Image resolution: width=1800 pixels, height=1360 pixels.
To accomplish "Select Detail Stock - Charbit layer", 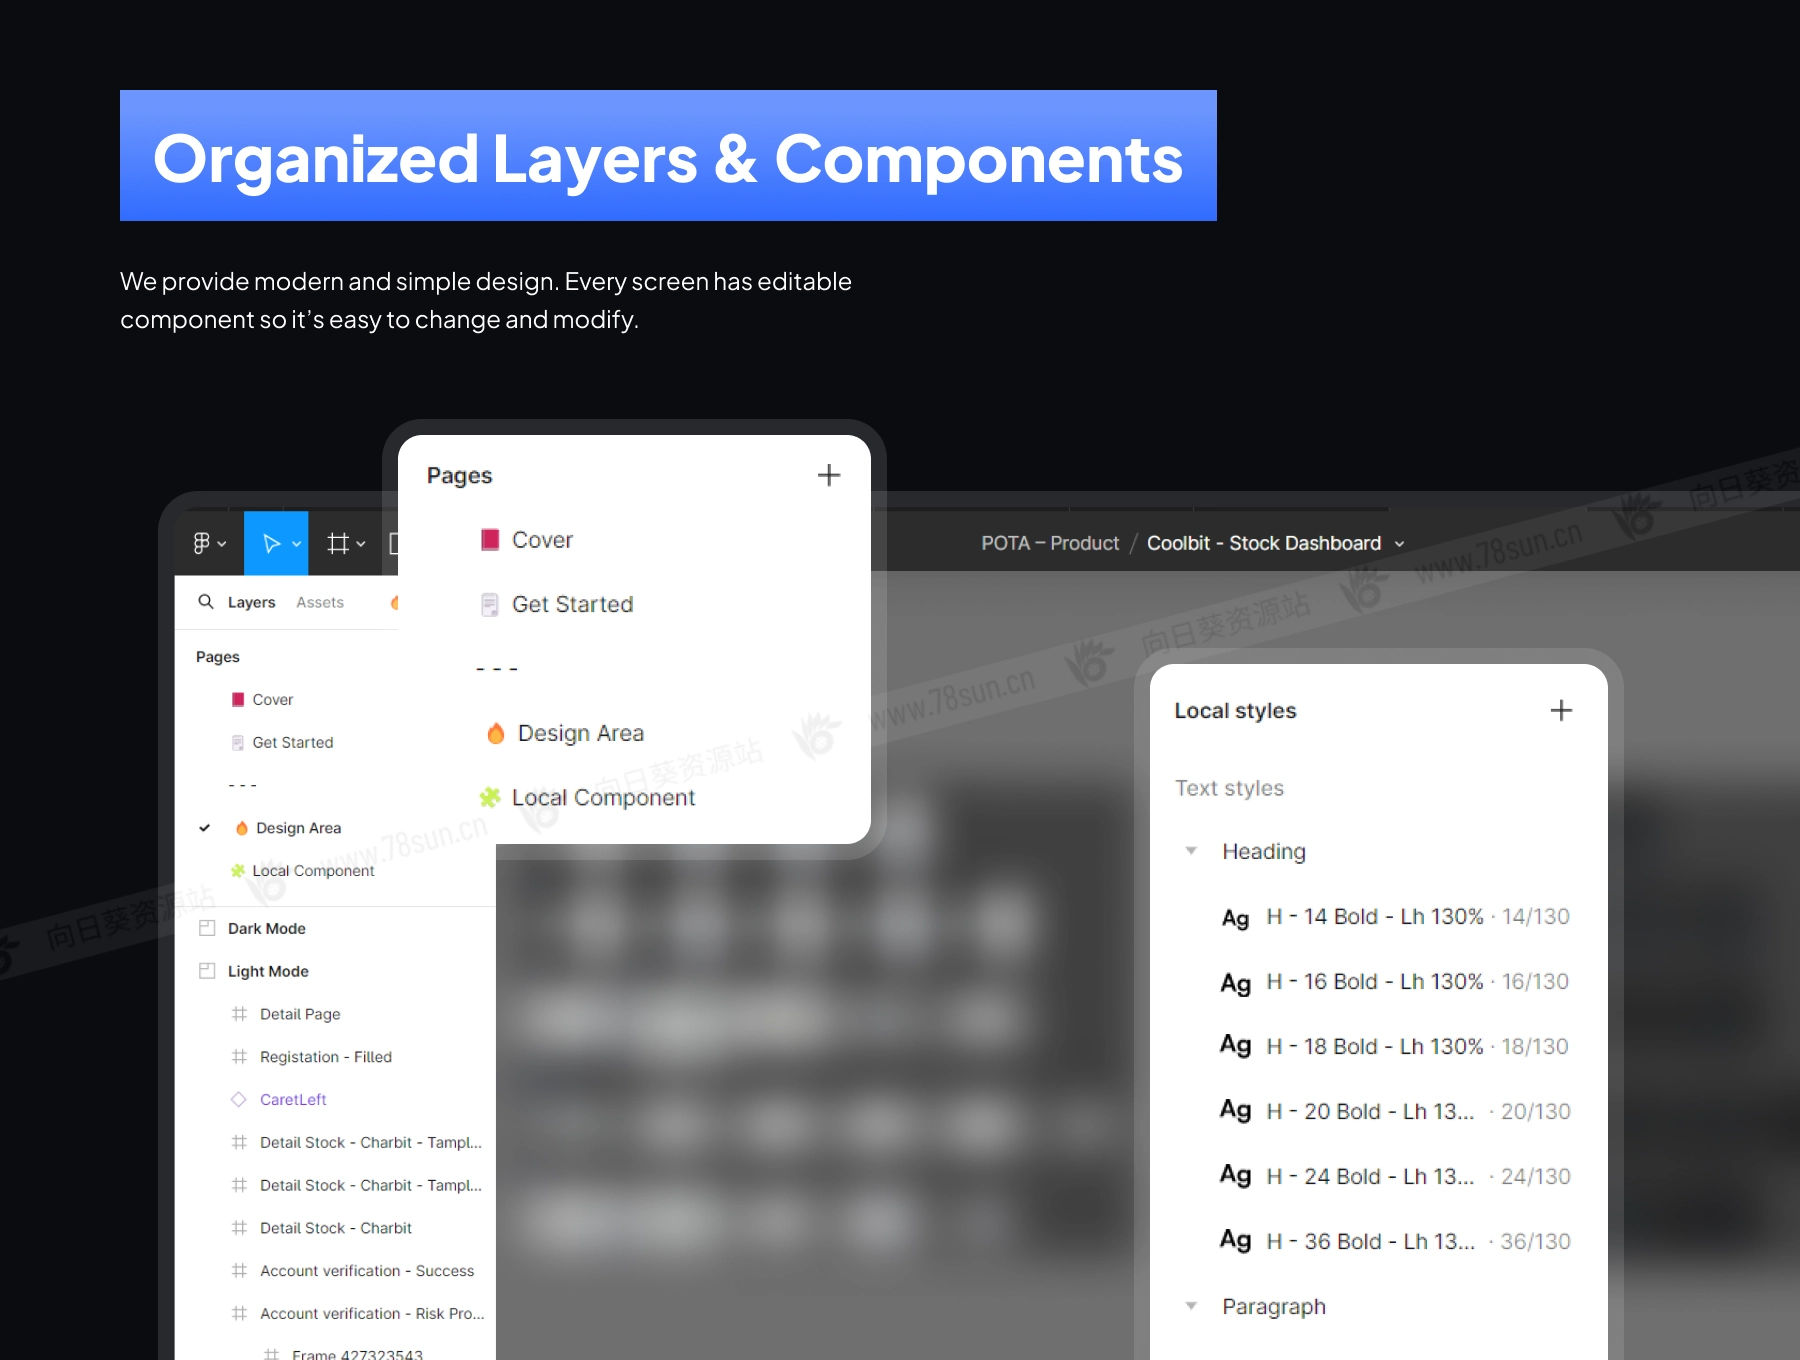I will pyautogui.click(x=335, y=1228).
